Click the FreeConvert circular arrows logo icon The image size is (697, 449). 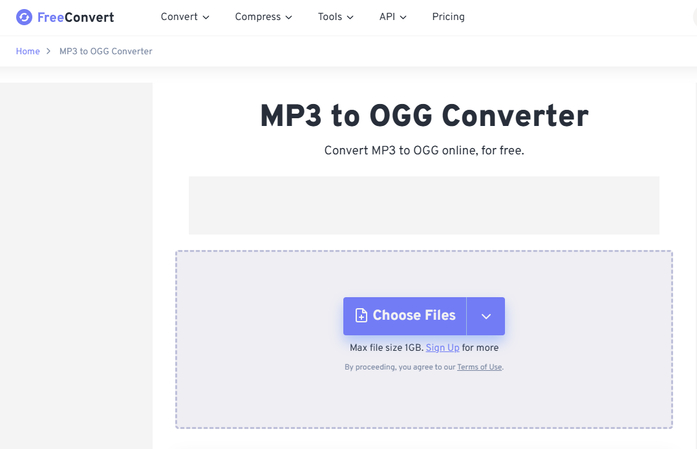24,17
